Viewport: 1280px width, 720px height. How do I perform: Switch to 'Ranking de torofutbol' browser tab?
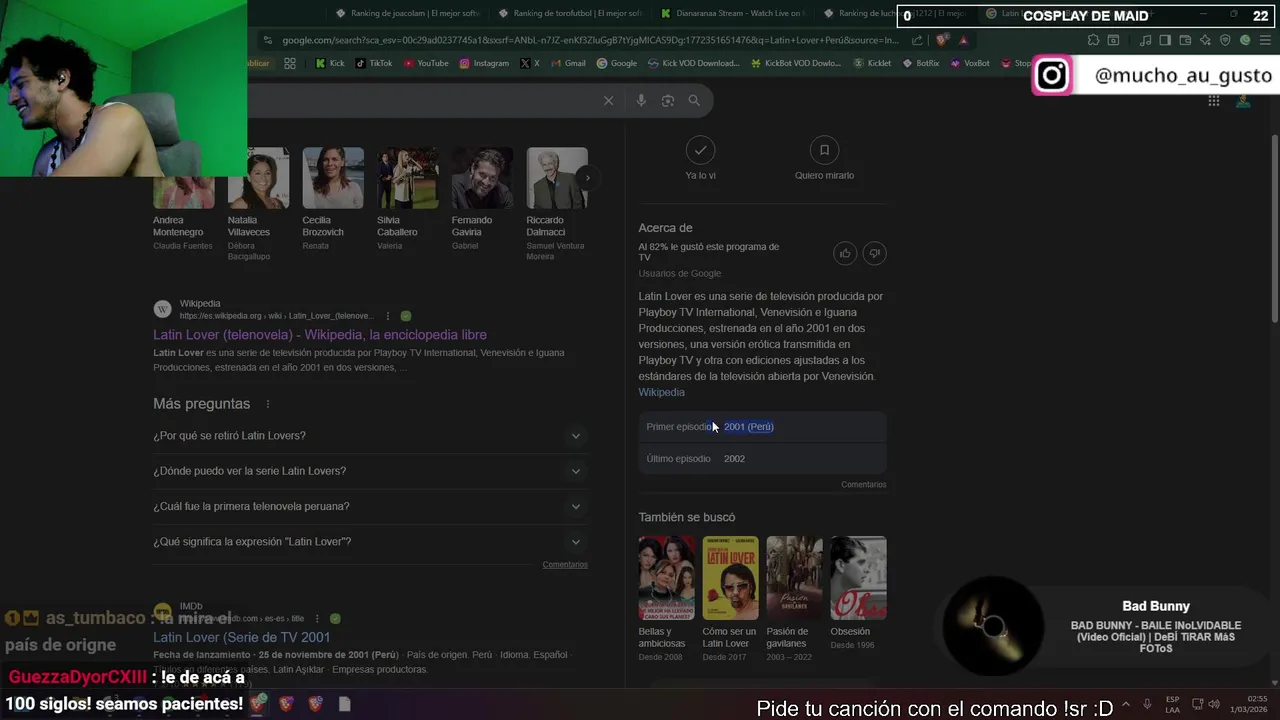click(x=570, y=14)
